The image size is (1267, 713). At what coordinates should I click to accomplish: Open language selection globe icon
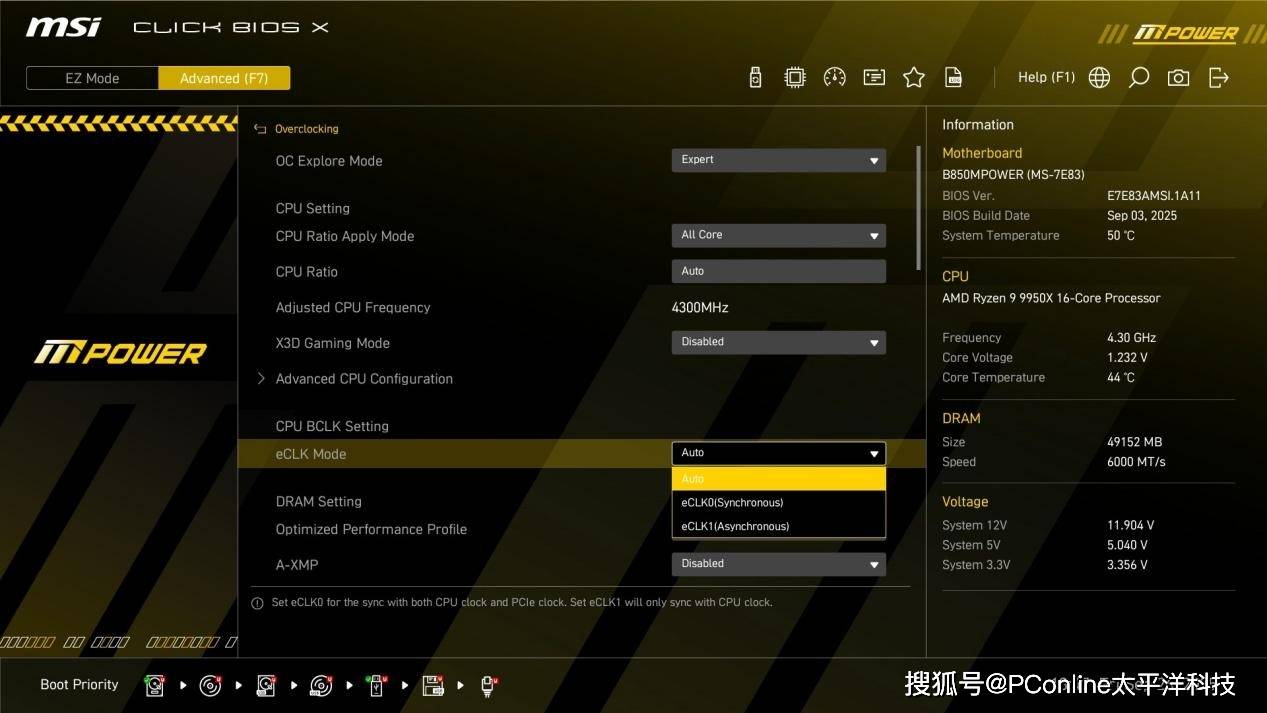click(1099, 78)
